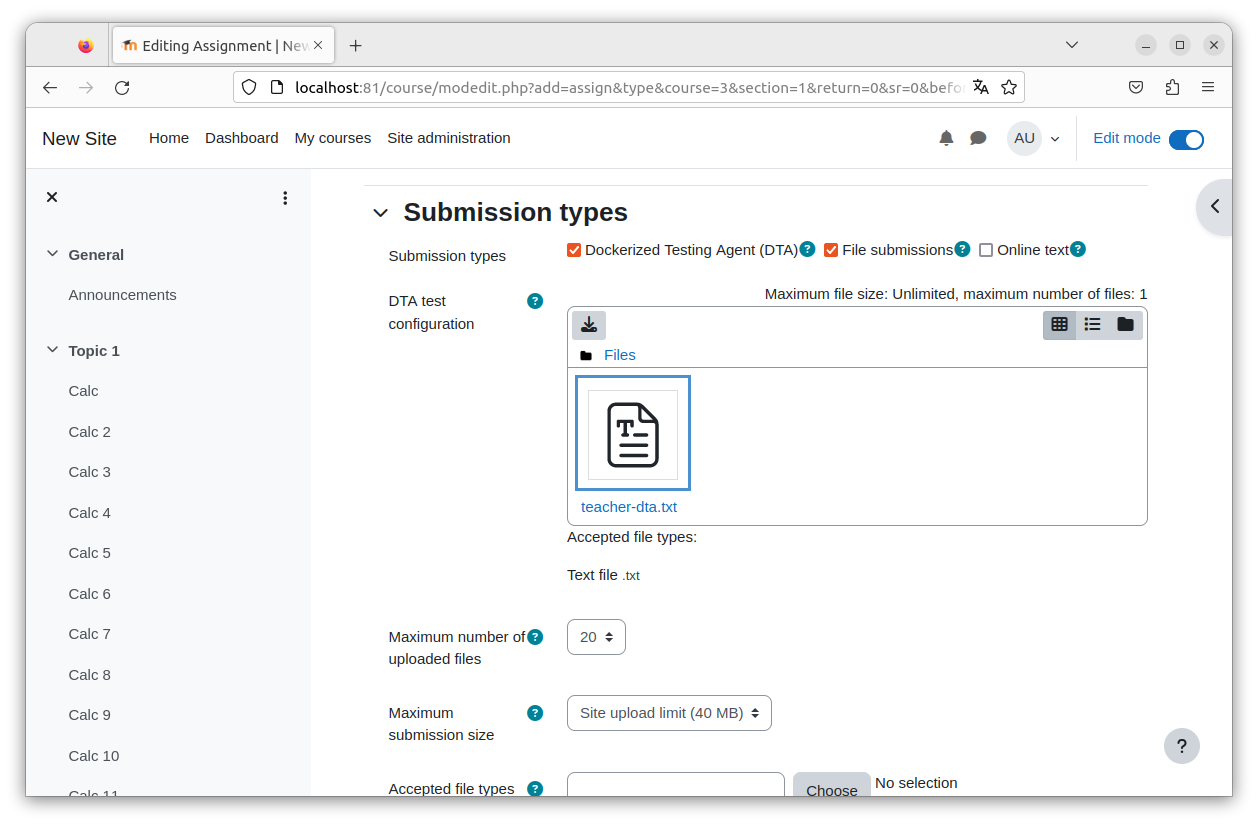Image resolution: width=1258 pixels, height=825 pixels.
Task: Switch file manager to icon grid view
Action: [x=1060, y=325]
